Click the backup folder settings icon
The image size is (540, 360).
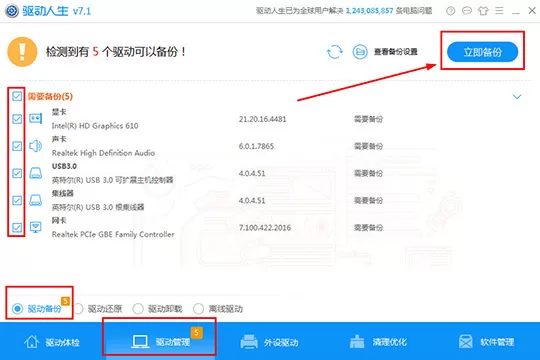point(360,52)
